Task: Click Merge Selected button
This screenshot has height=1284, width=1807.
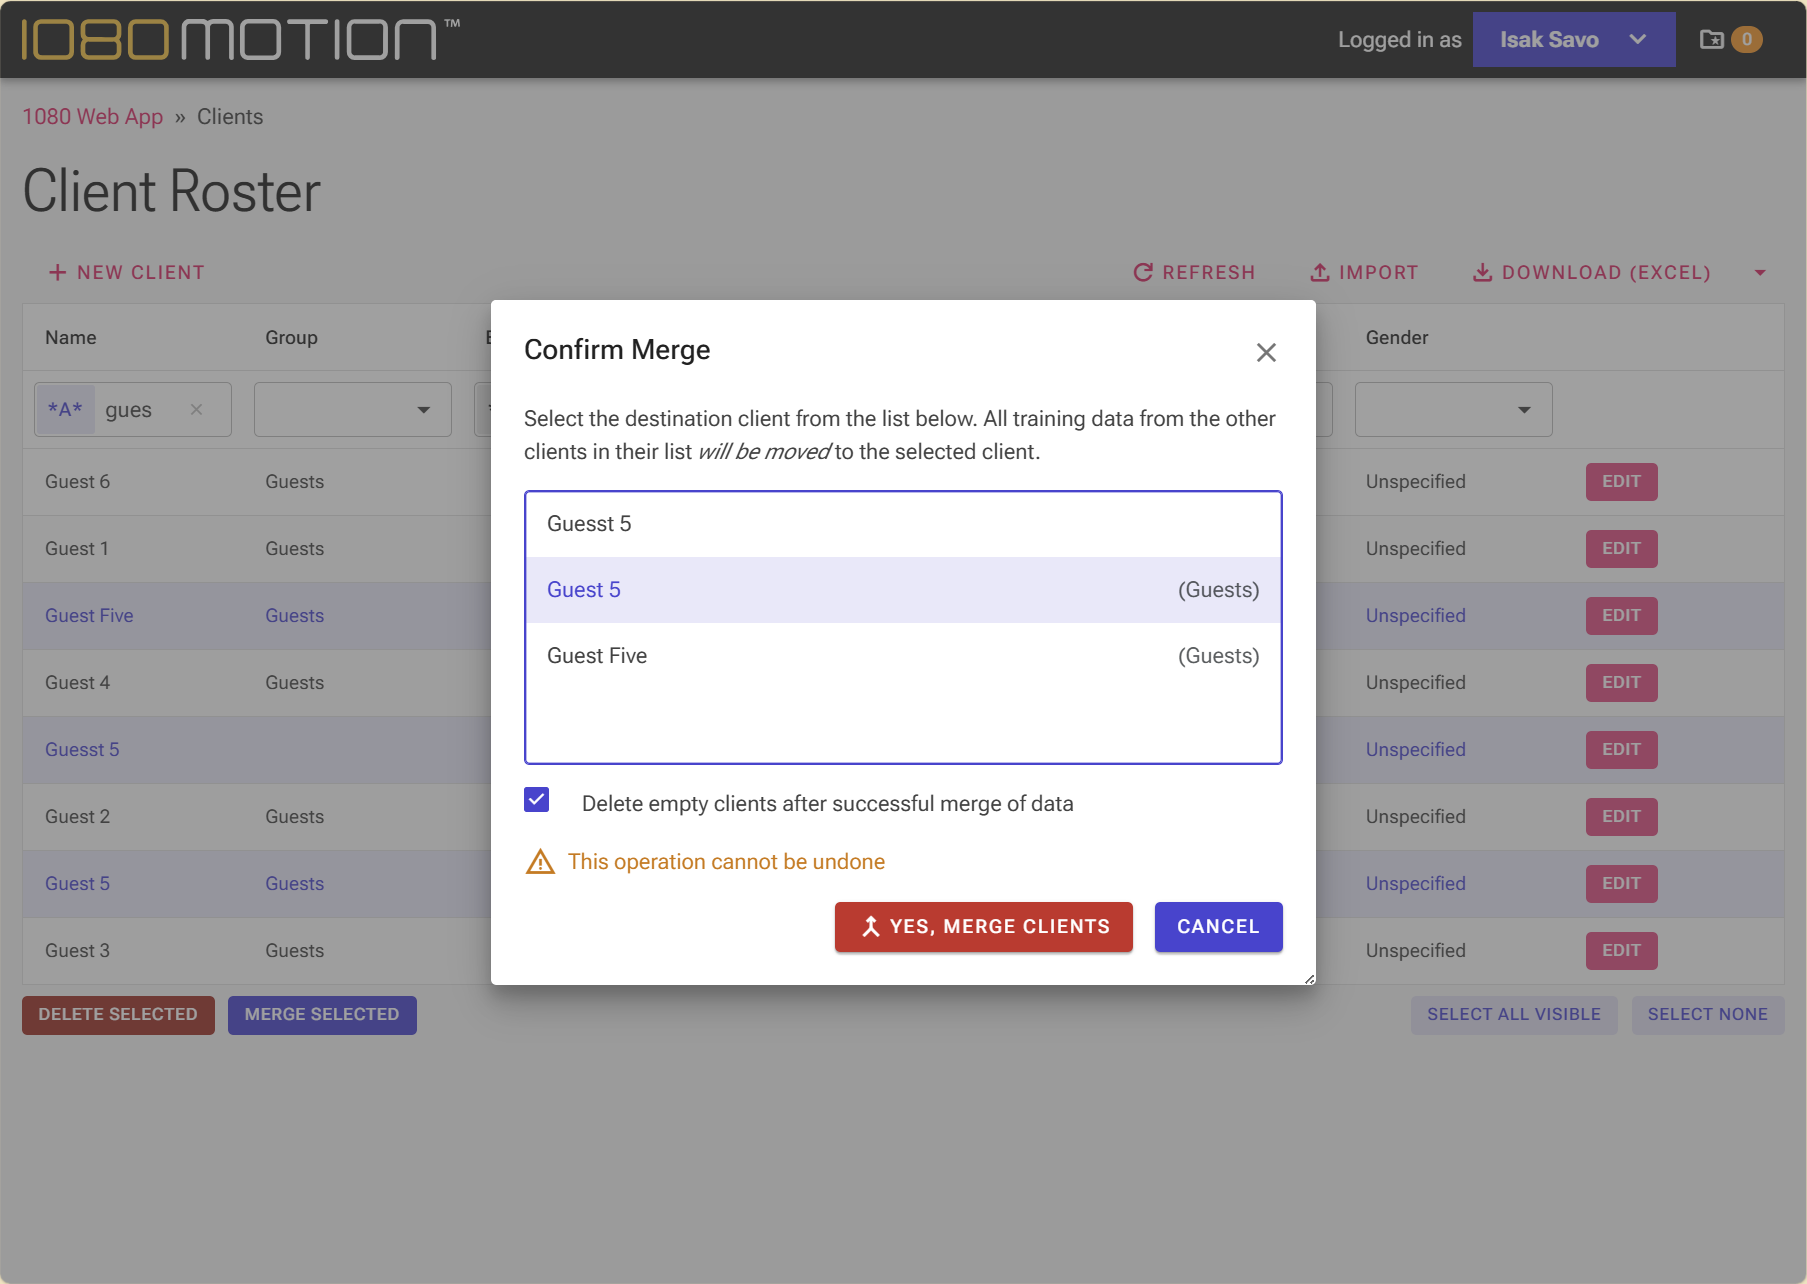Action: point(322,1015)
